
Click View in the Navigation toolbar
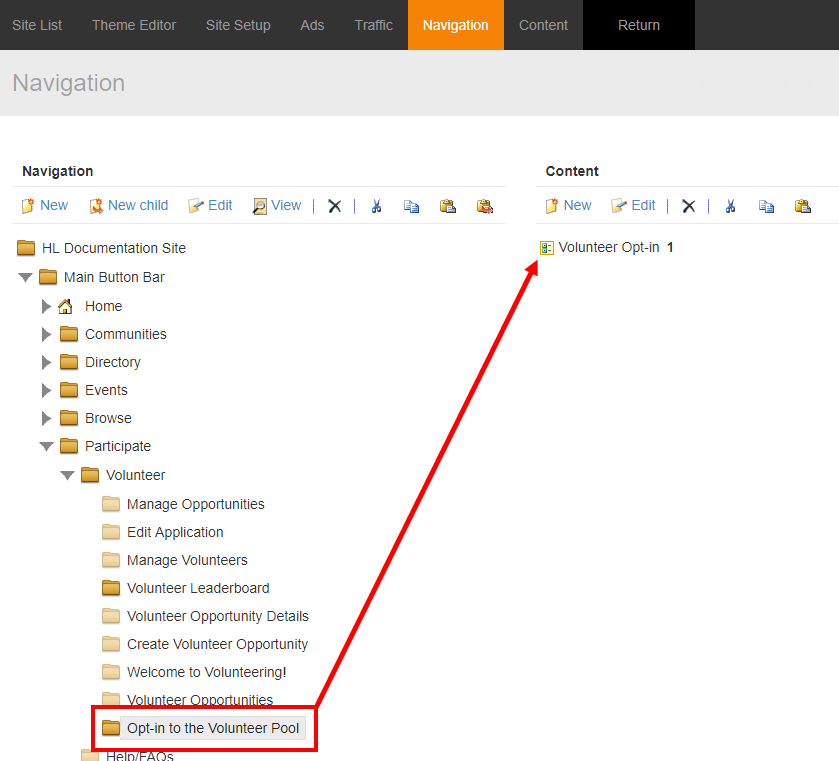tap(277, 206)
